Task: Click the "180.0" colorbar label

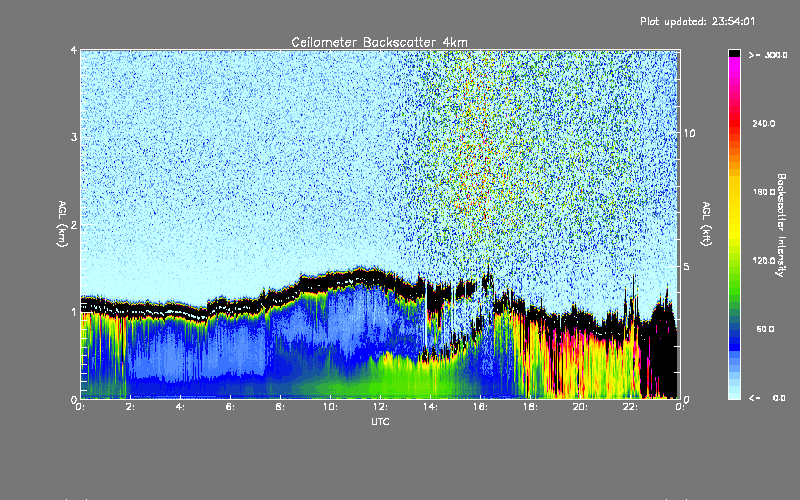Action: [x=764, y=192]
